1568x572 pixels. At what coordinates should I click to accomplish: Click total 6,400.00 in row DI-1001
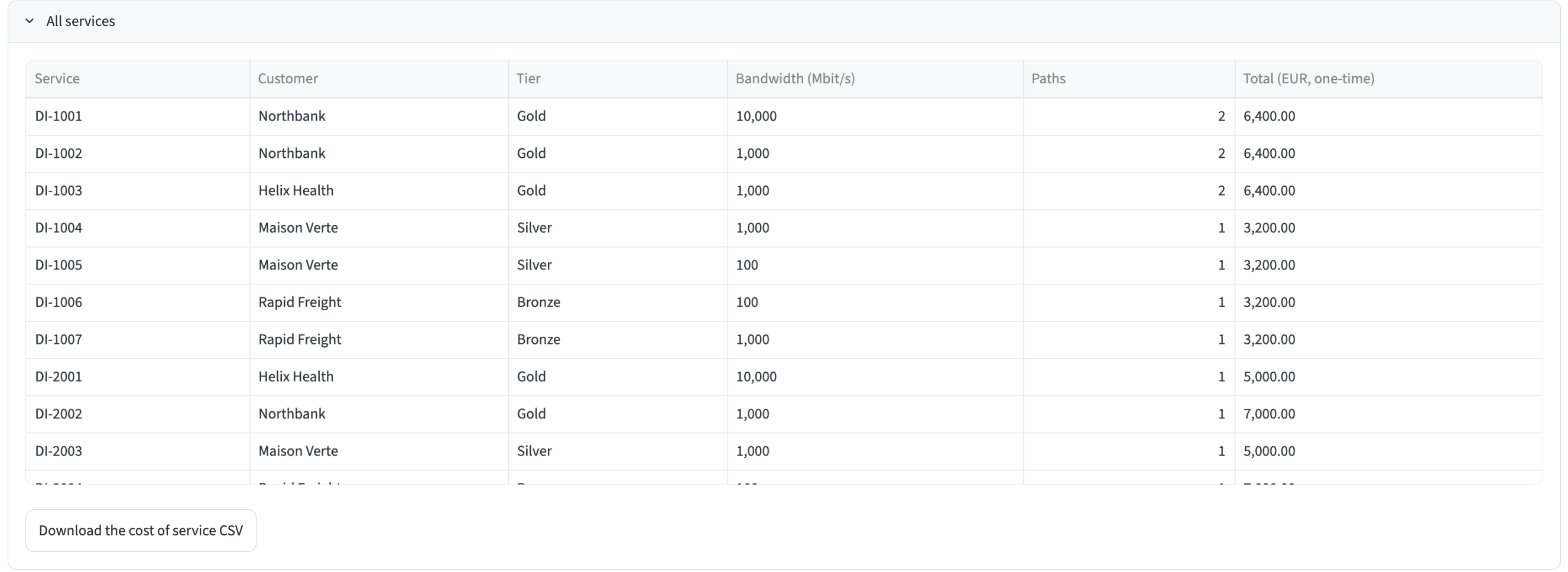tap(1388, 116)
